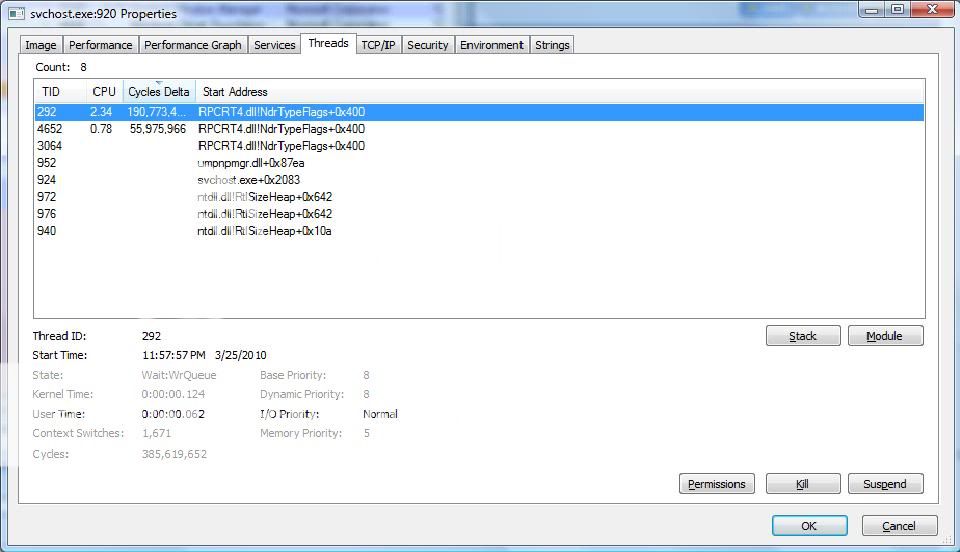Click the svchost.exe window title icon

(17, 13)
